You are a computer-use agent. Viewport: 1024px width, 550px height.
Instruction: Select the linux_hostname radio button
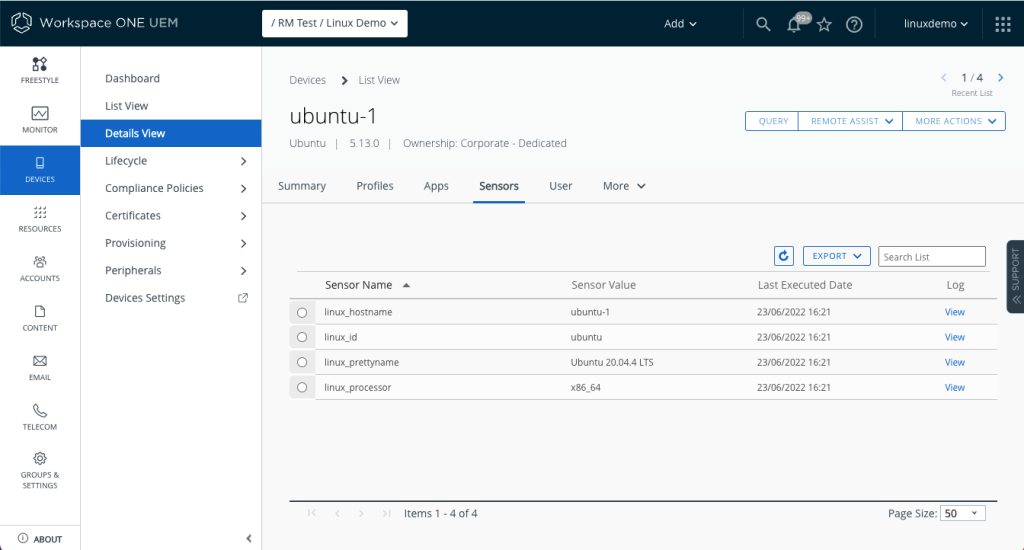pyautogui.click(x=302, y=312)
